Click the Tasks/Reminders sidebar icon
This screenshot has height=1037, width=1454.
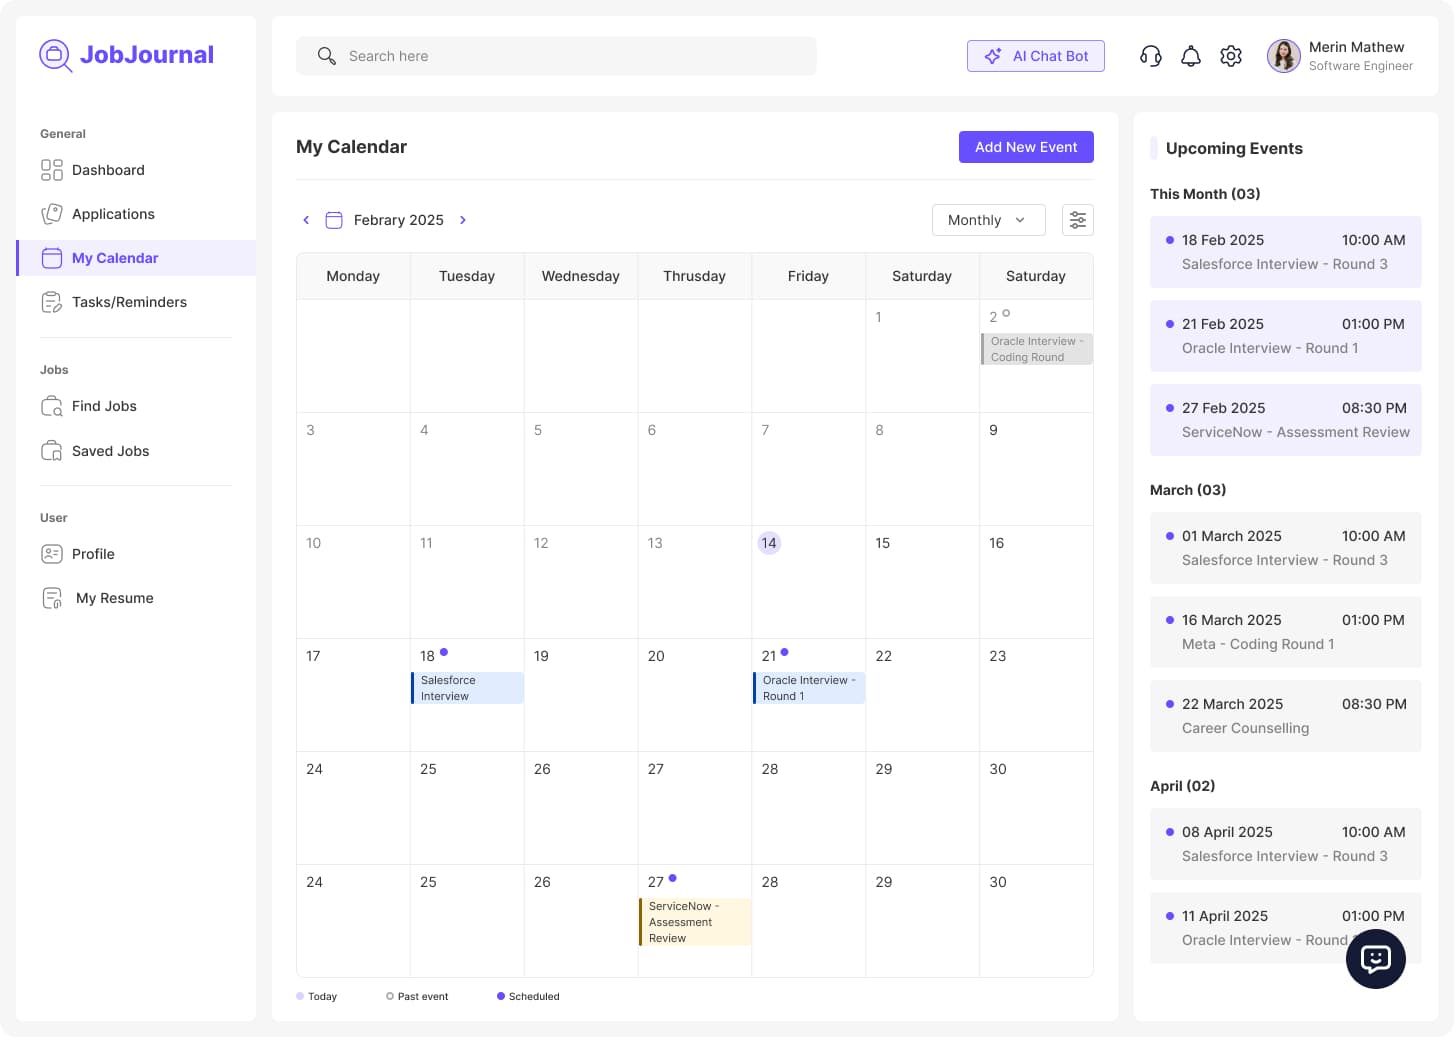(x=52, y=302)
